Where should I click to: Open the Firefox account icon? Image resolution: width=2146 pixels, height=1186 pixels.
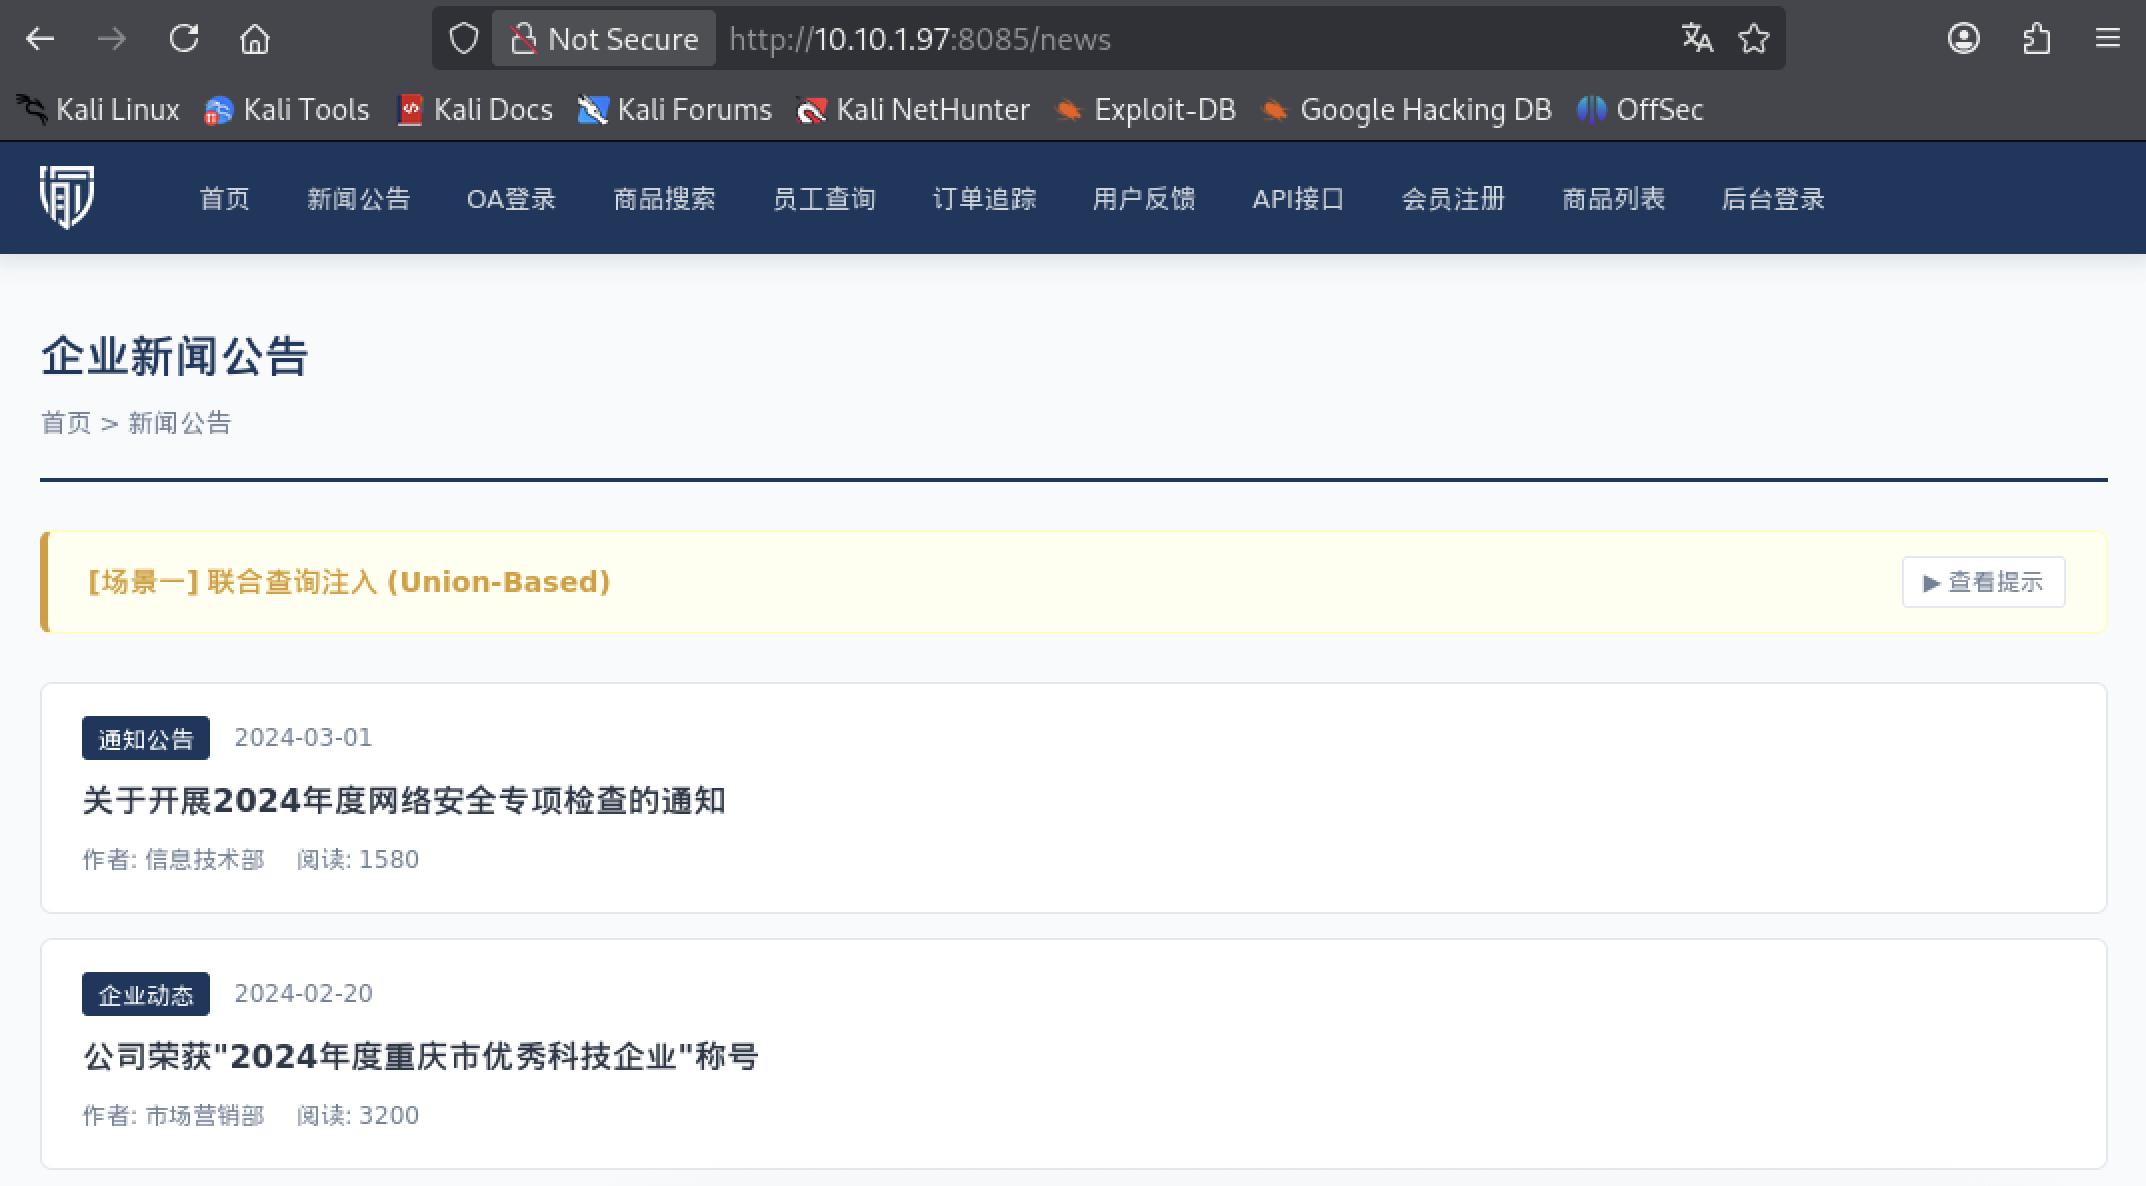[1963, 39]
